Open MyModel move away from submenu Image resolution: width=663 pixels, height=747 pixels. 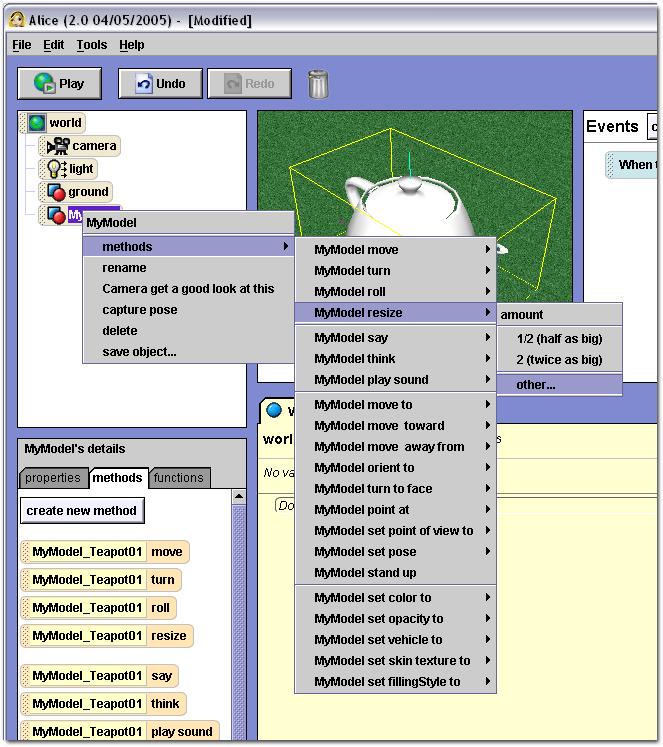[x=395, y=447]
